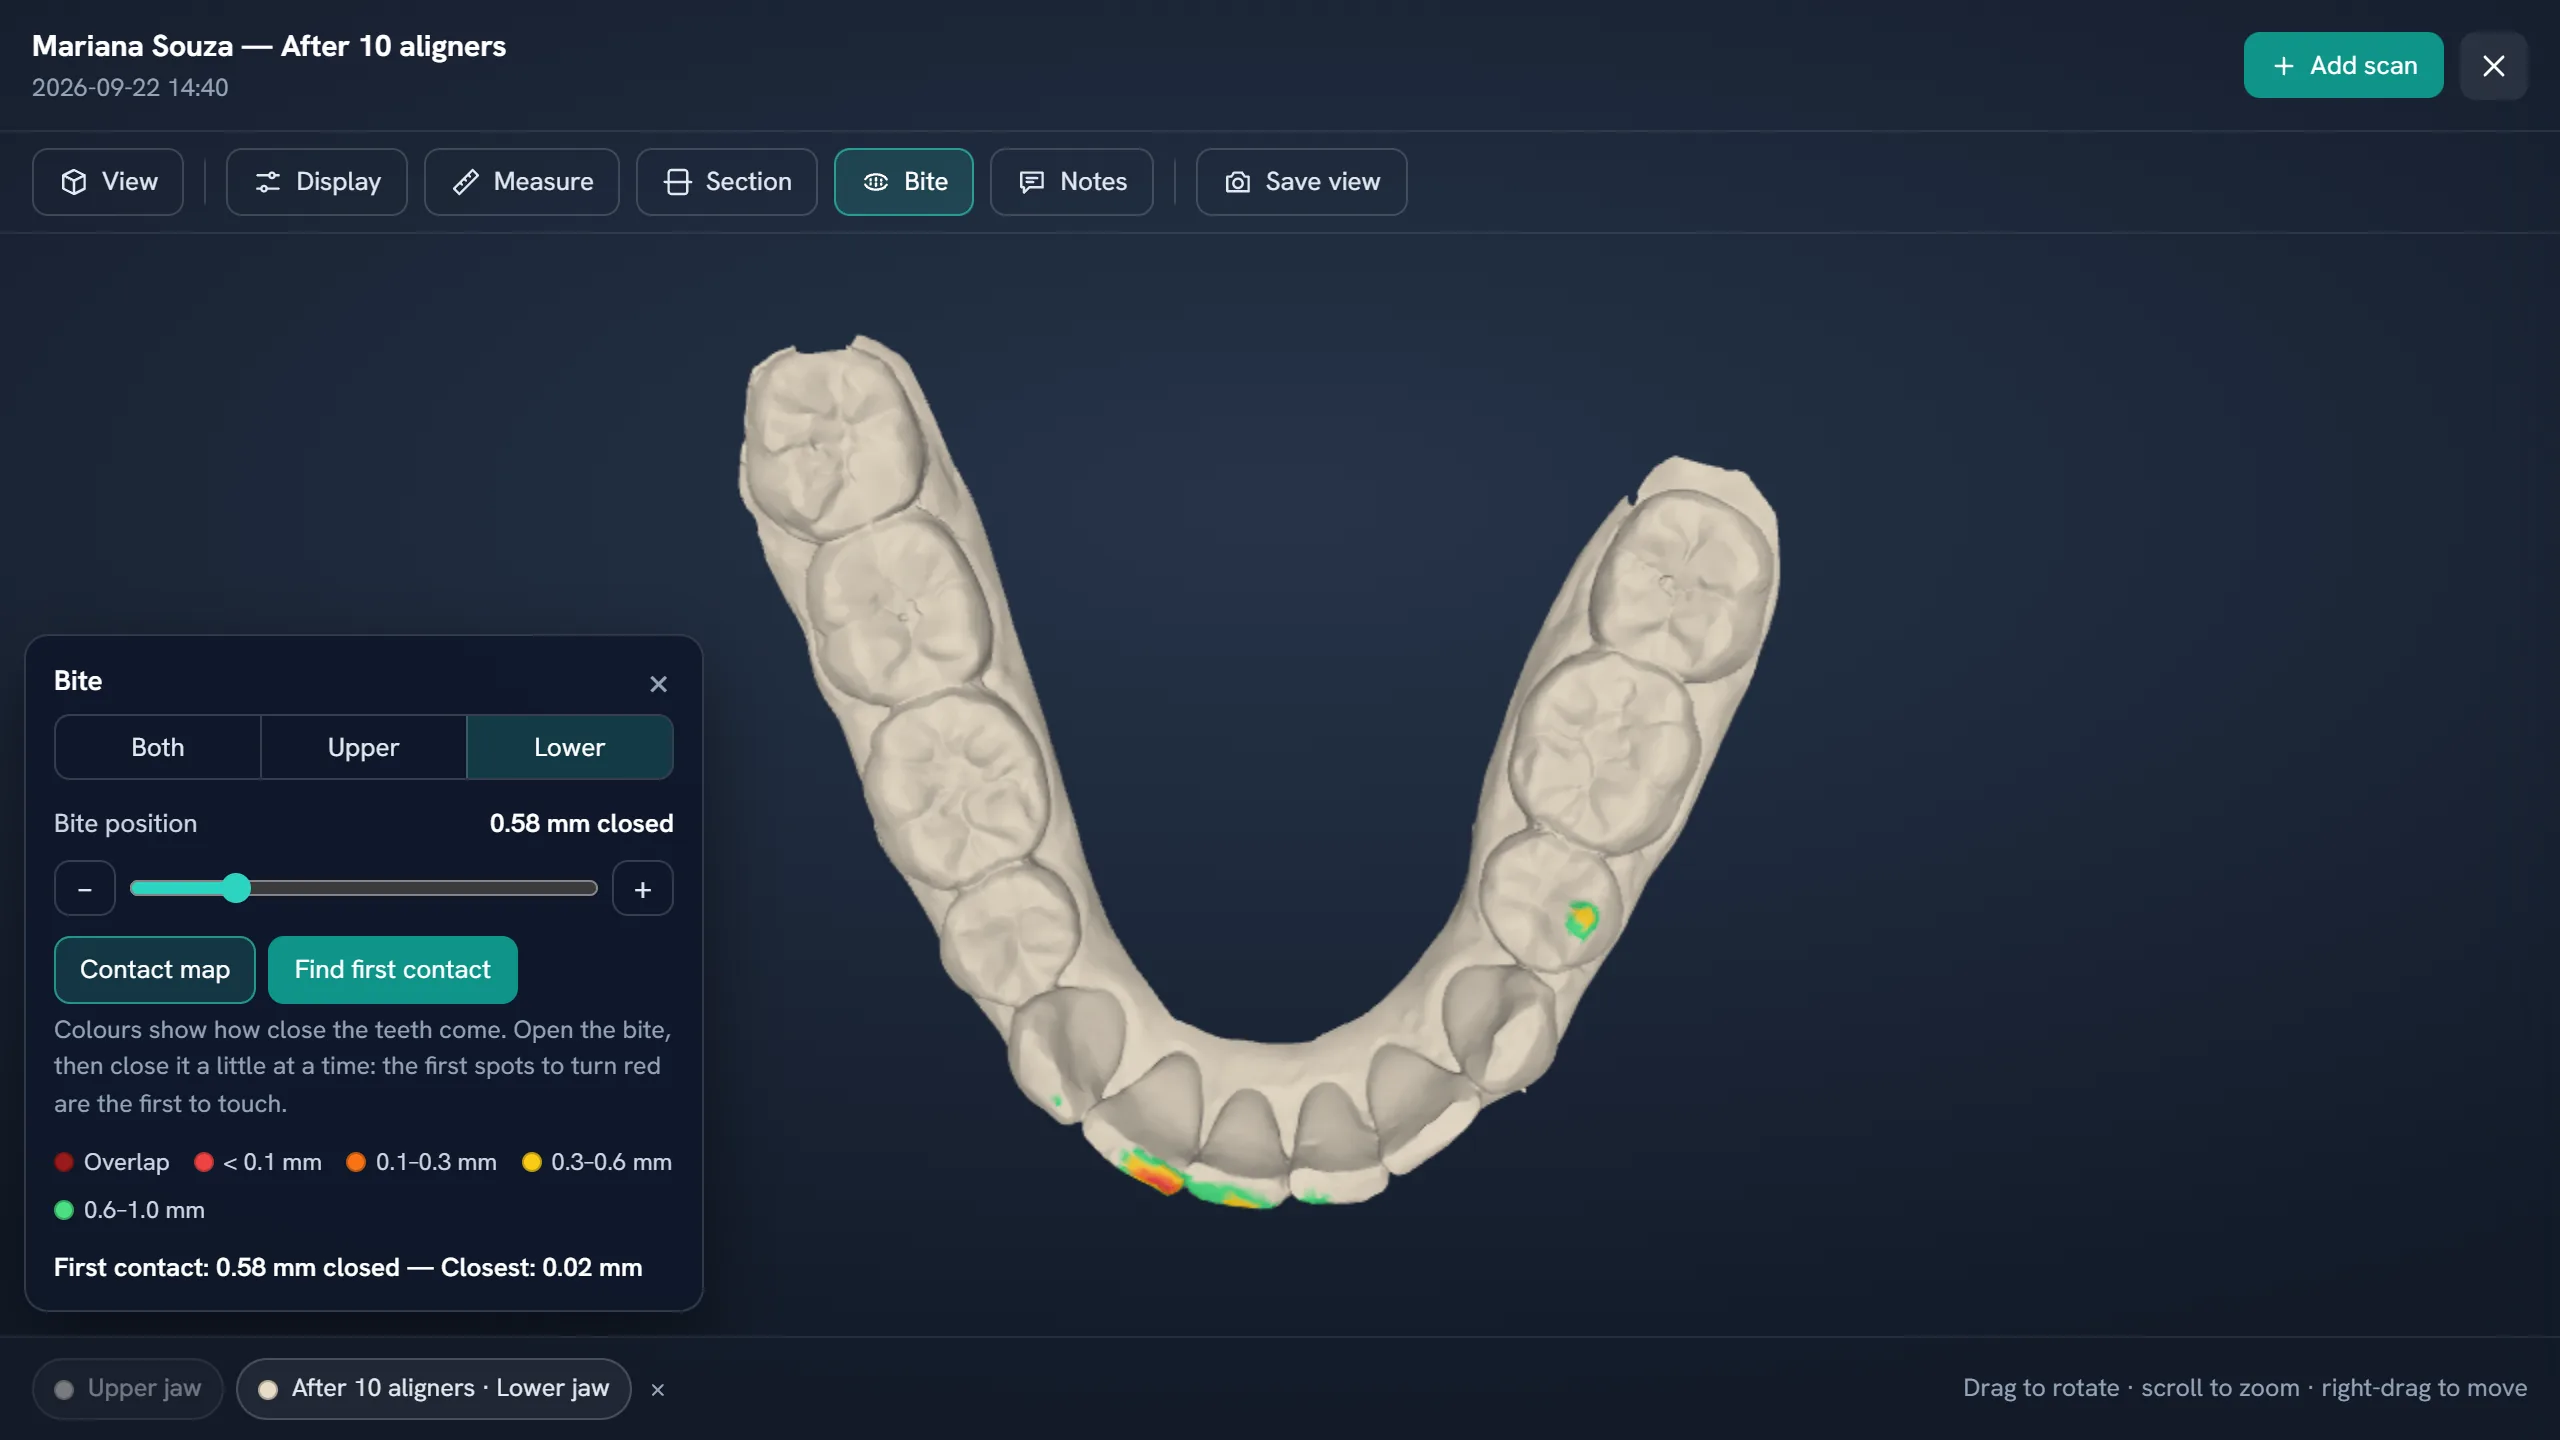
Task: Open the View toolbar menu
Action: (108, 182)
